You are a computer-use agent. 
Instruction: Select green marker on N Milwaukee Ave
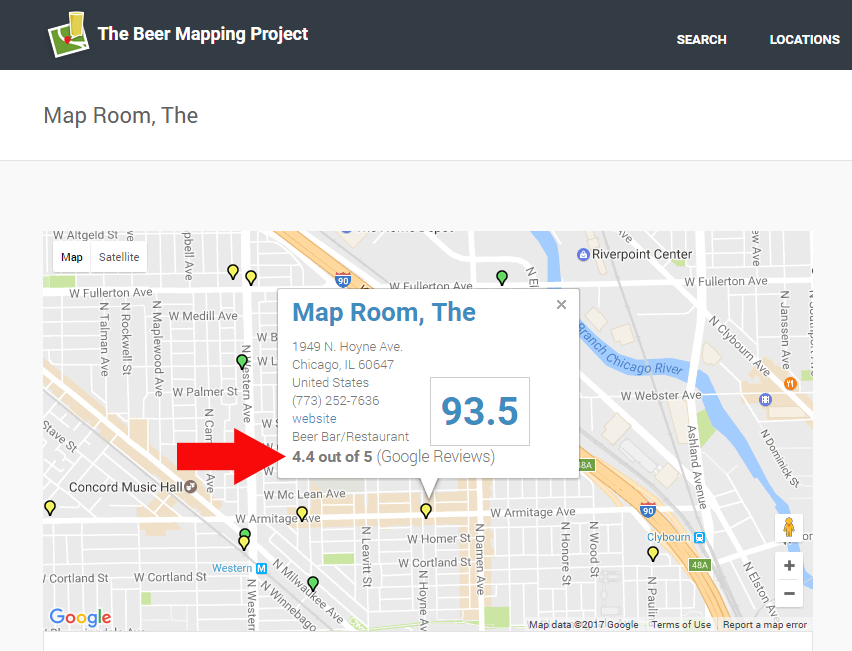[313, 584]
